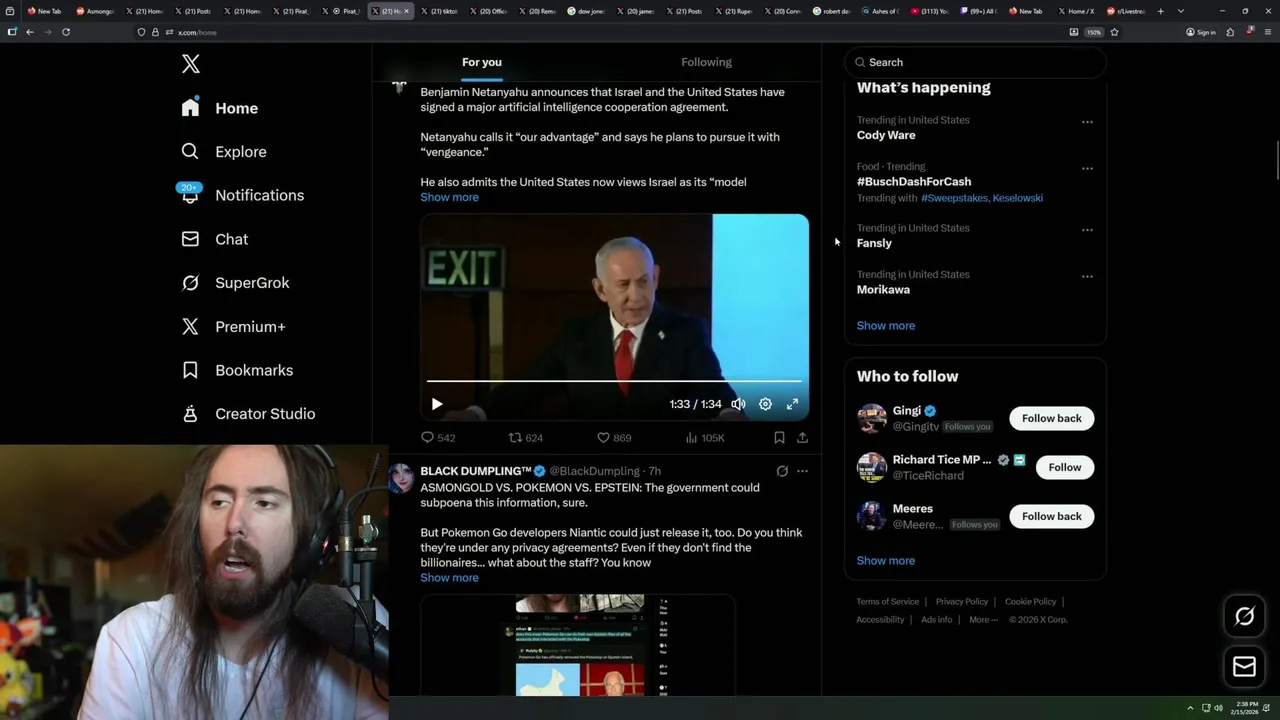This screenshot has height=720, width=1280.
Task: Open #BuschDashForCash trending topic
Action: [x=914, y=182]
